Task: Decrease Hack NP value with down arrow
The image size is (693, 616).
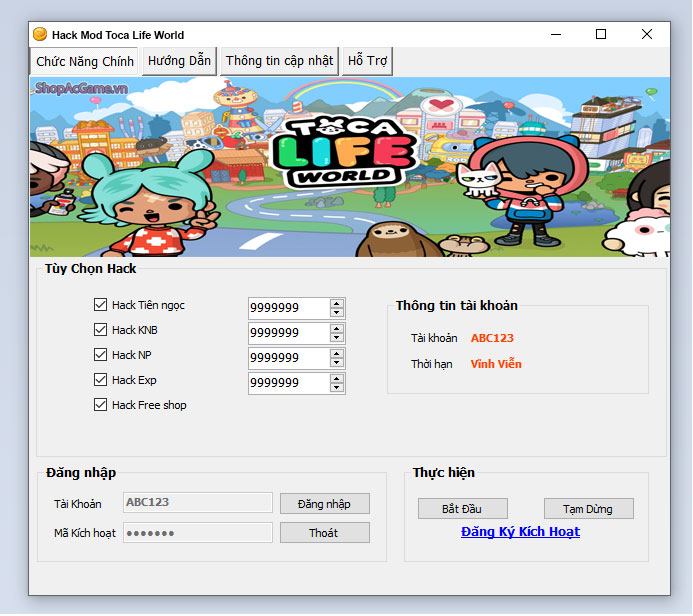Action: [x=337, y=363]
